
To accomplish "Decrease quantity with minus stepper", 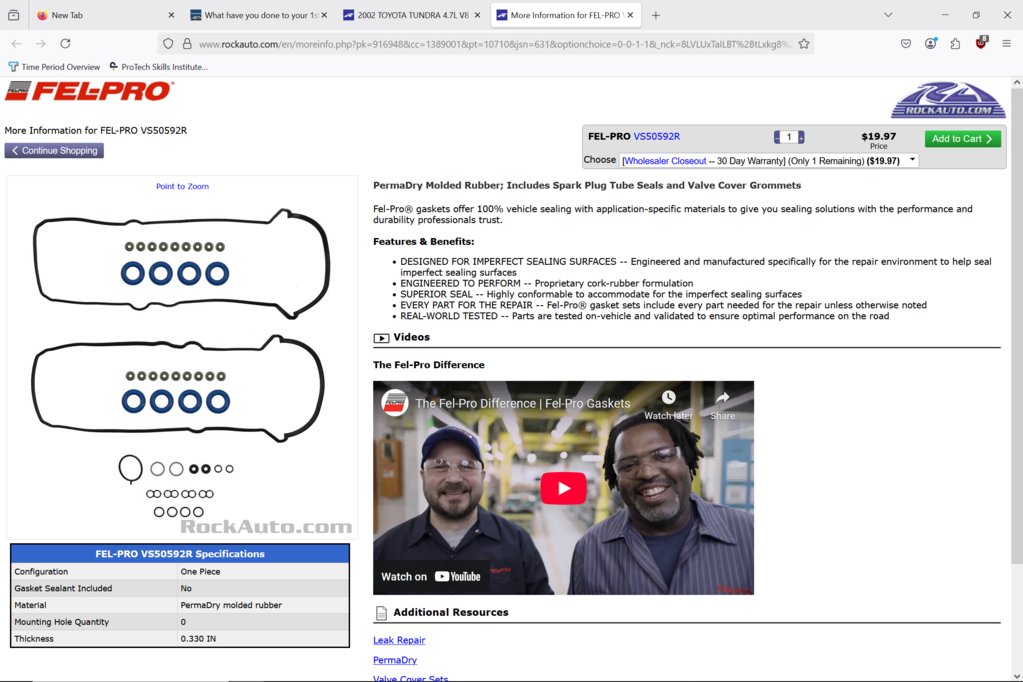I will coord(776,137).
